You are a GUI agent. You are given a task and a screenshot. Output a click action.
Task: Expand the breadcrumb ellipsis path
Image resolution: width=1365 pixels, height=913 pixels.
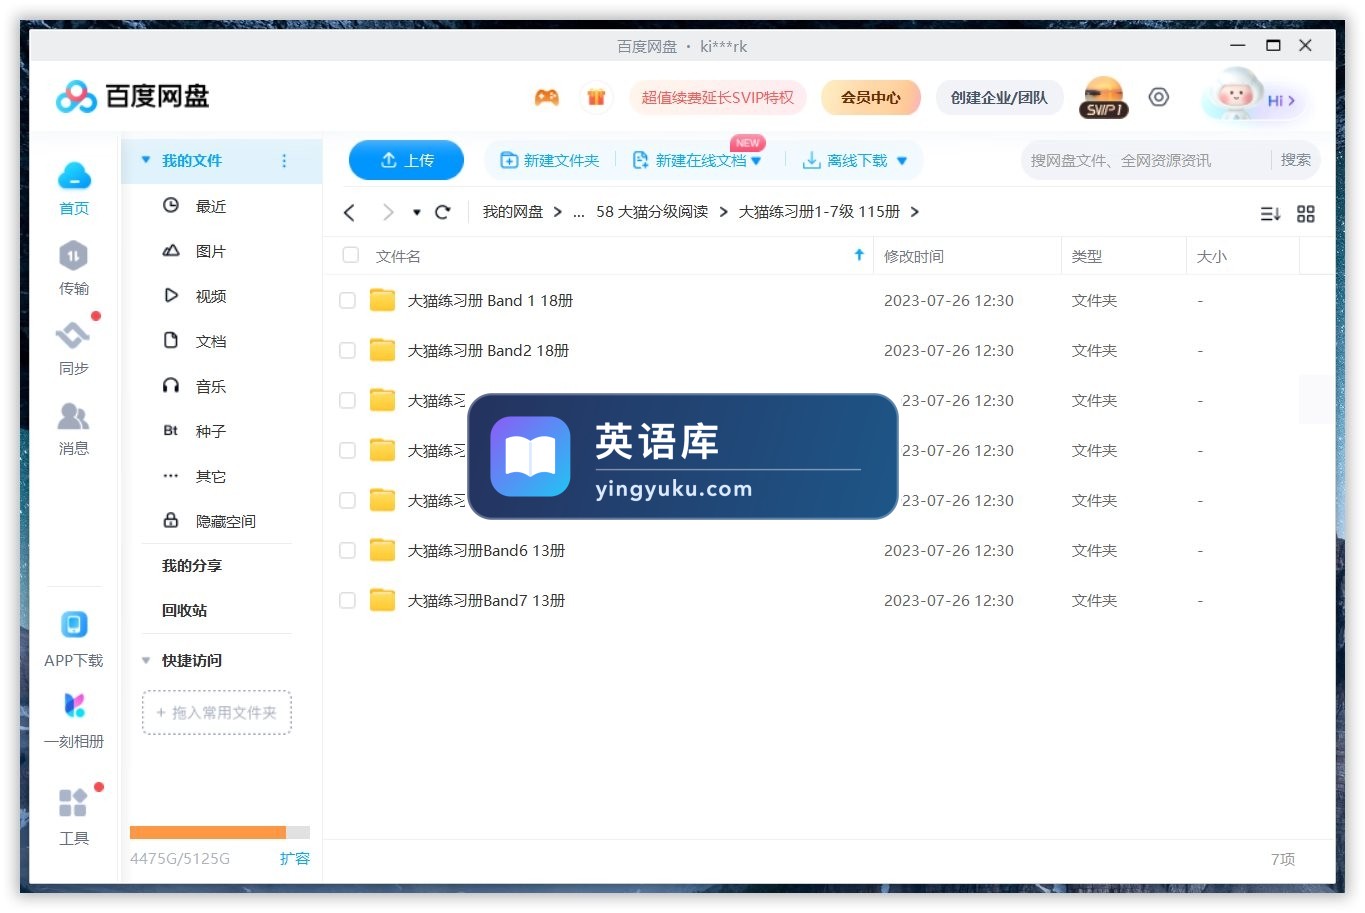click(578, 213)
